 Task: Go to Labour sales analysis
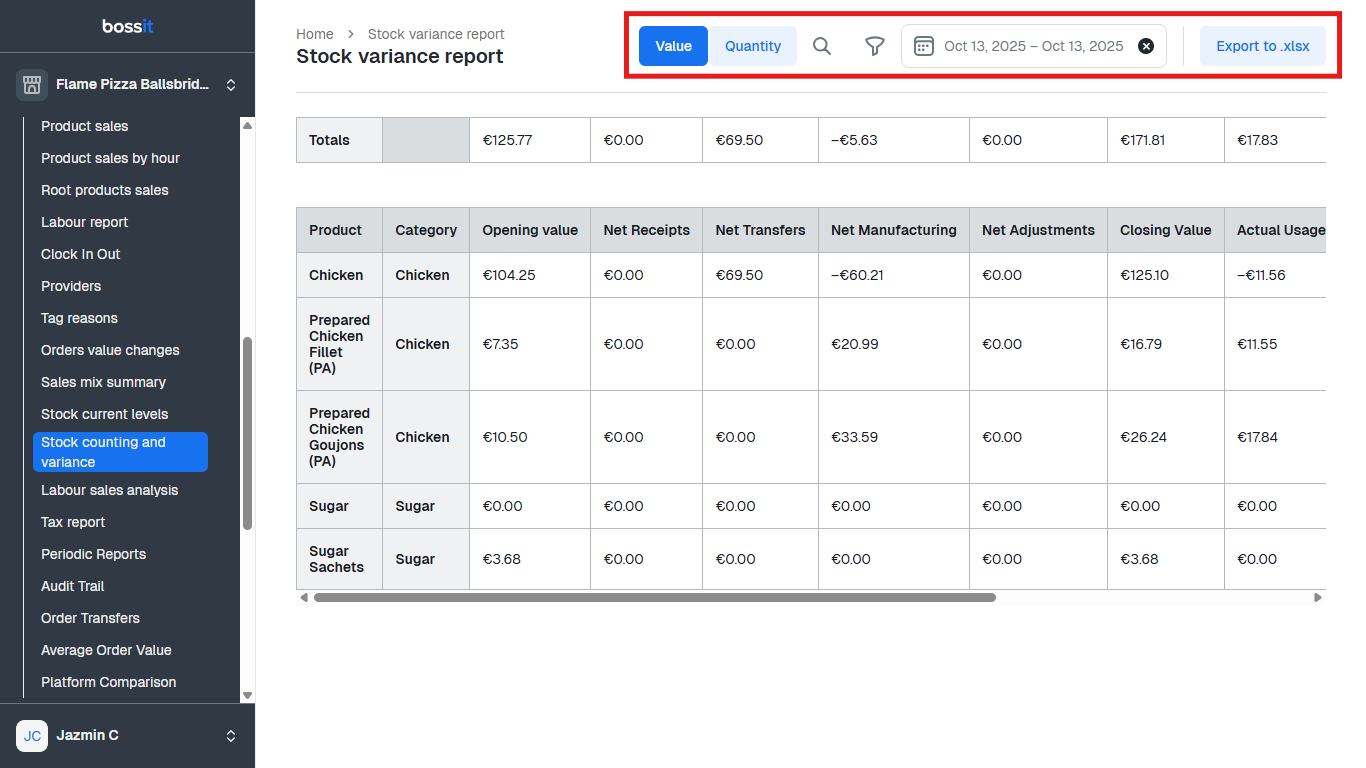pyautogui.click(x=109, y=490)
